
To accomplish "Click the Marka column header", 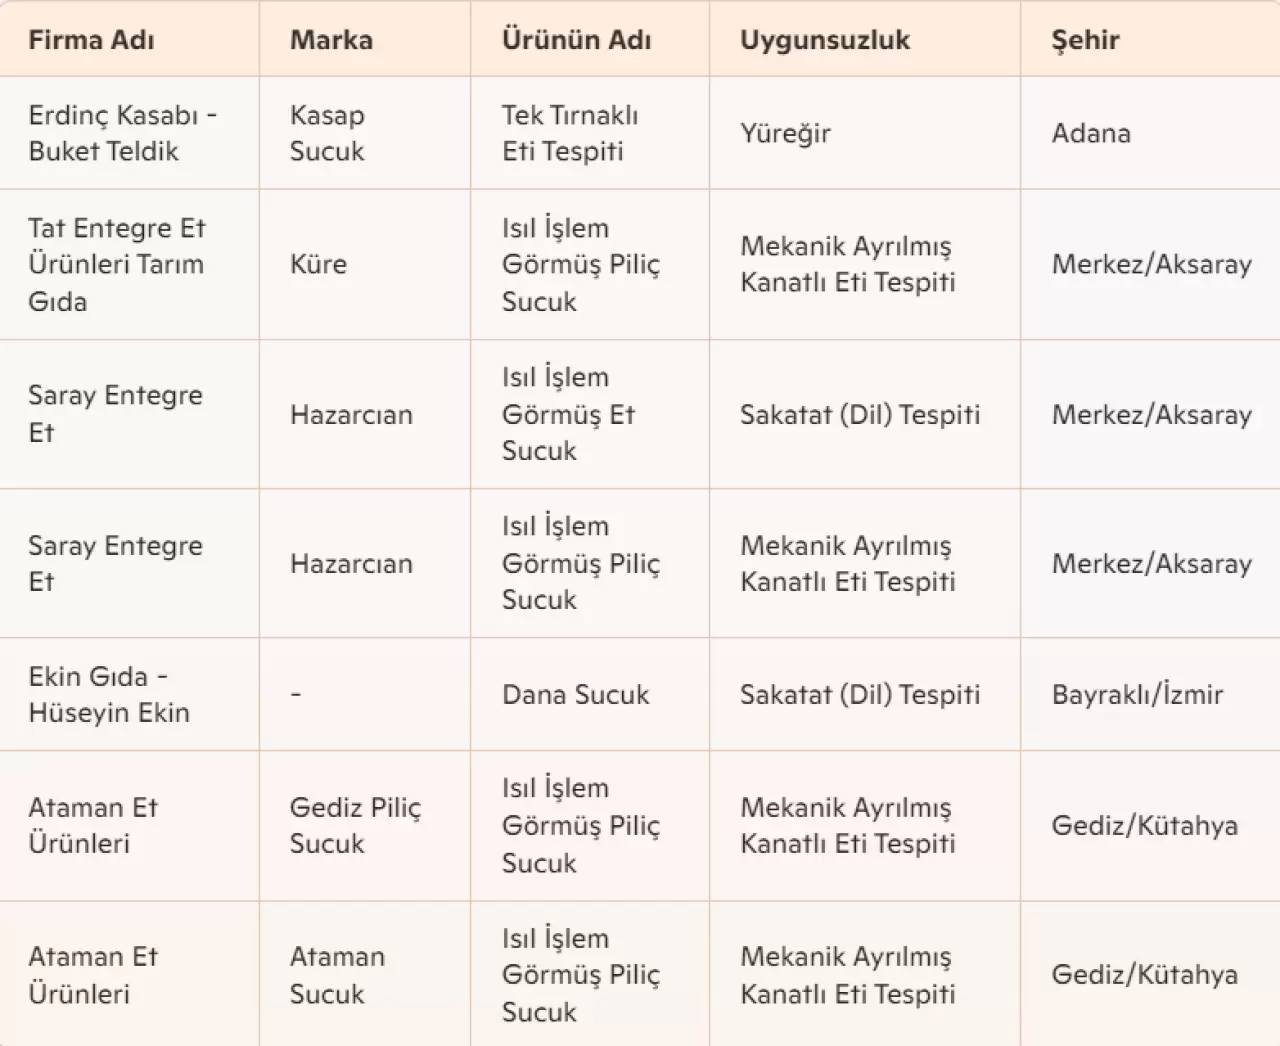I will [331, 40].
